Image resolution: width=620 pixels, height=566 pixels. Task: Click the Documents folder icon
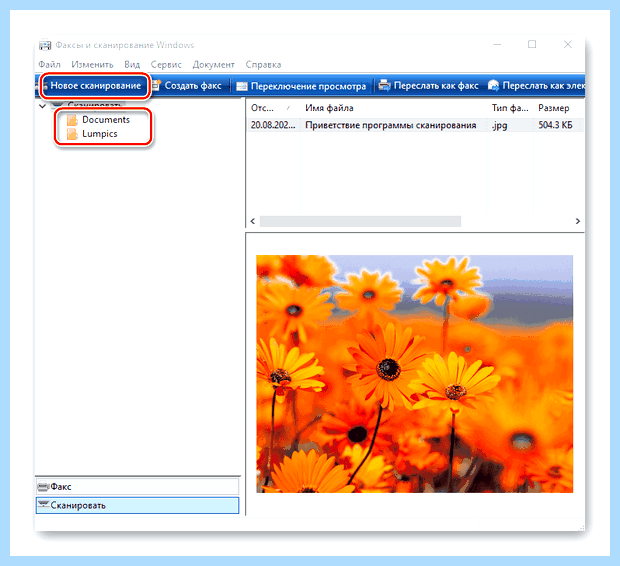[x=72, y=120]
